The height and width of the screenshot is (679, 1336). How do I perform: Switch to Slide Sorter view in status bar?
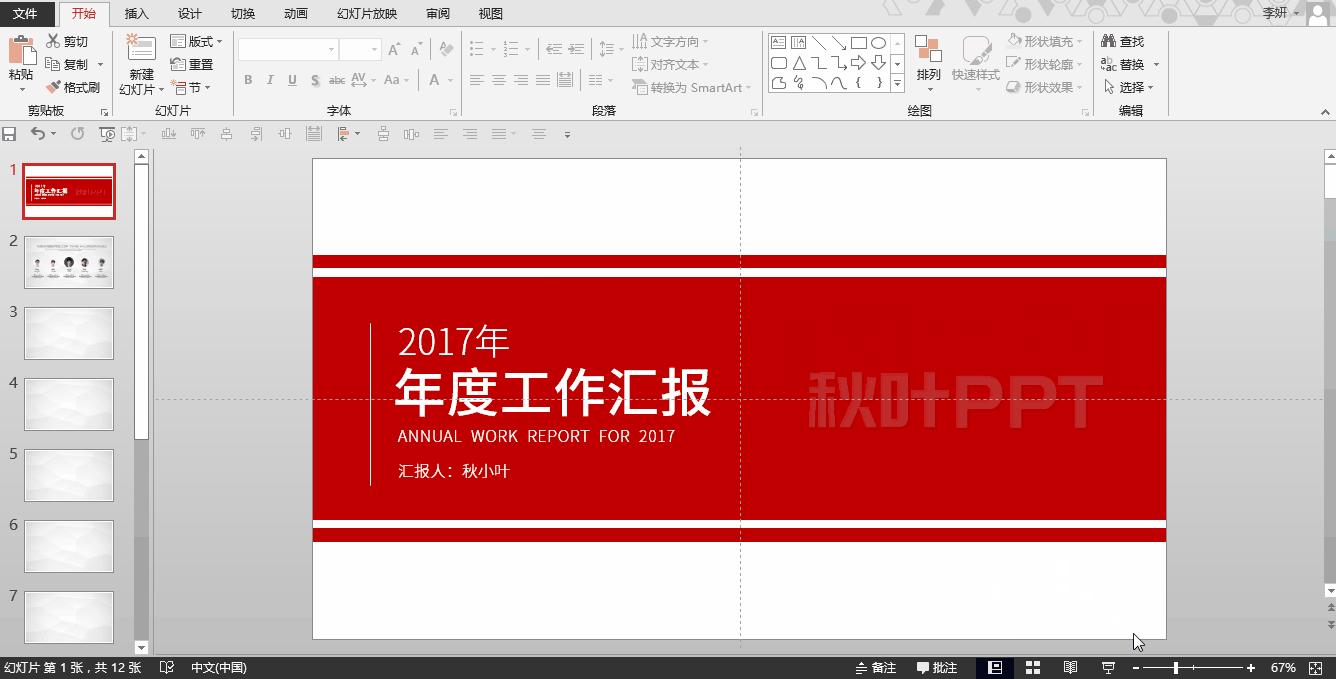click(1033, 667)
